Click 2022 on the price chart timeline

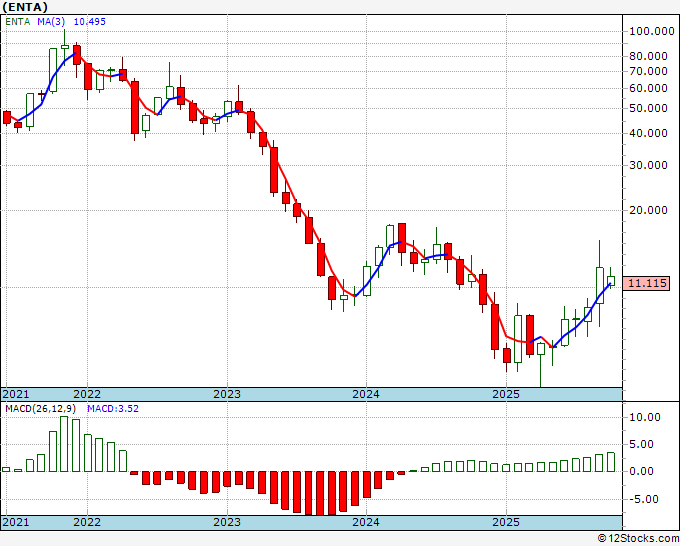87,394
